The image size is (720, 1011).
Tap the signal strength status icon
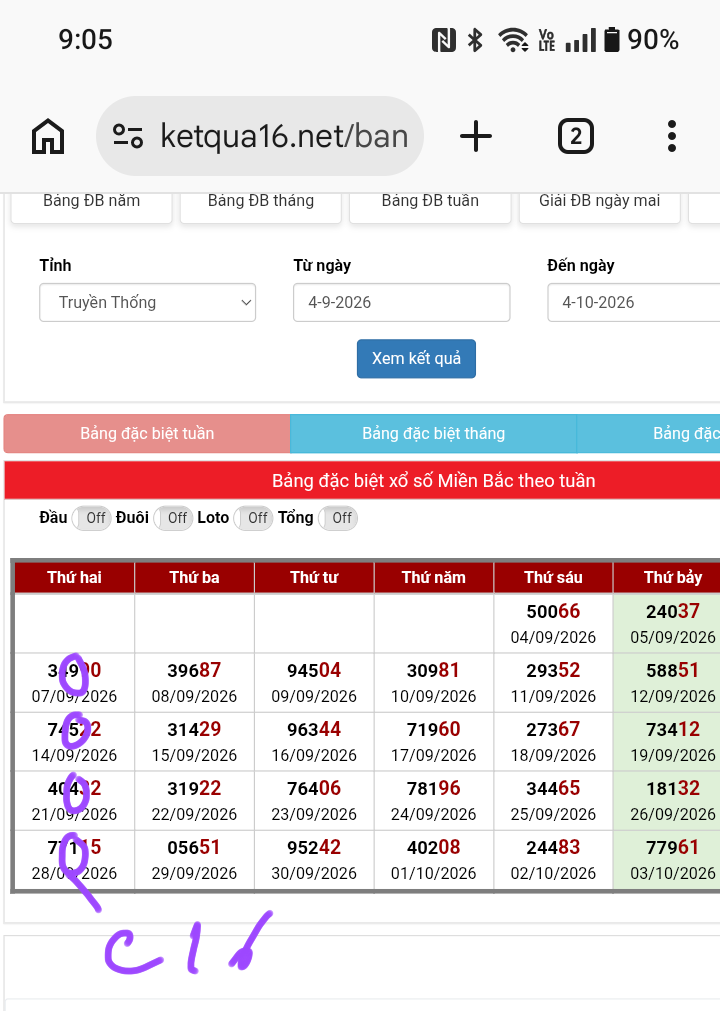click(581, 40)
